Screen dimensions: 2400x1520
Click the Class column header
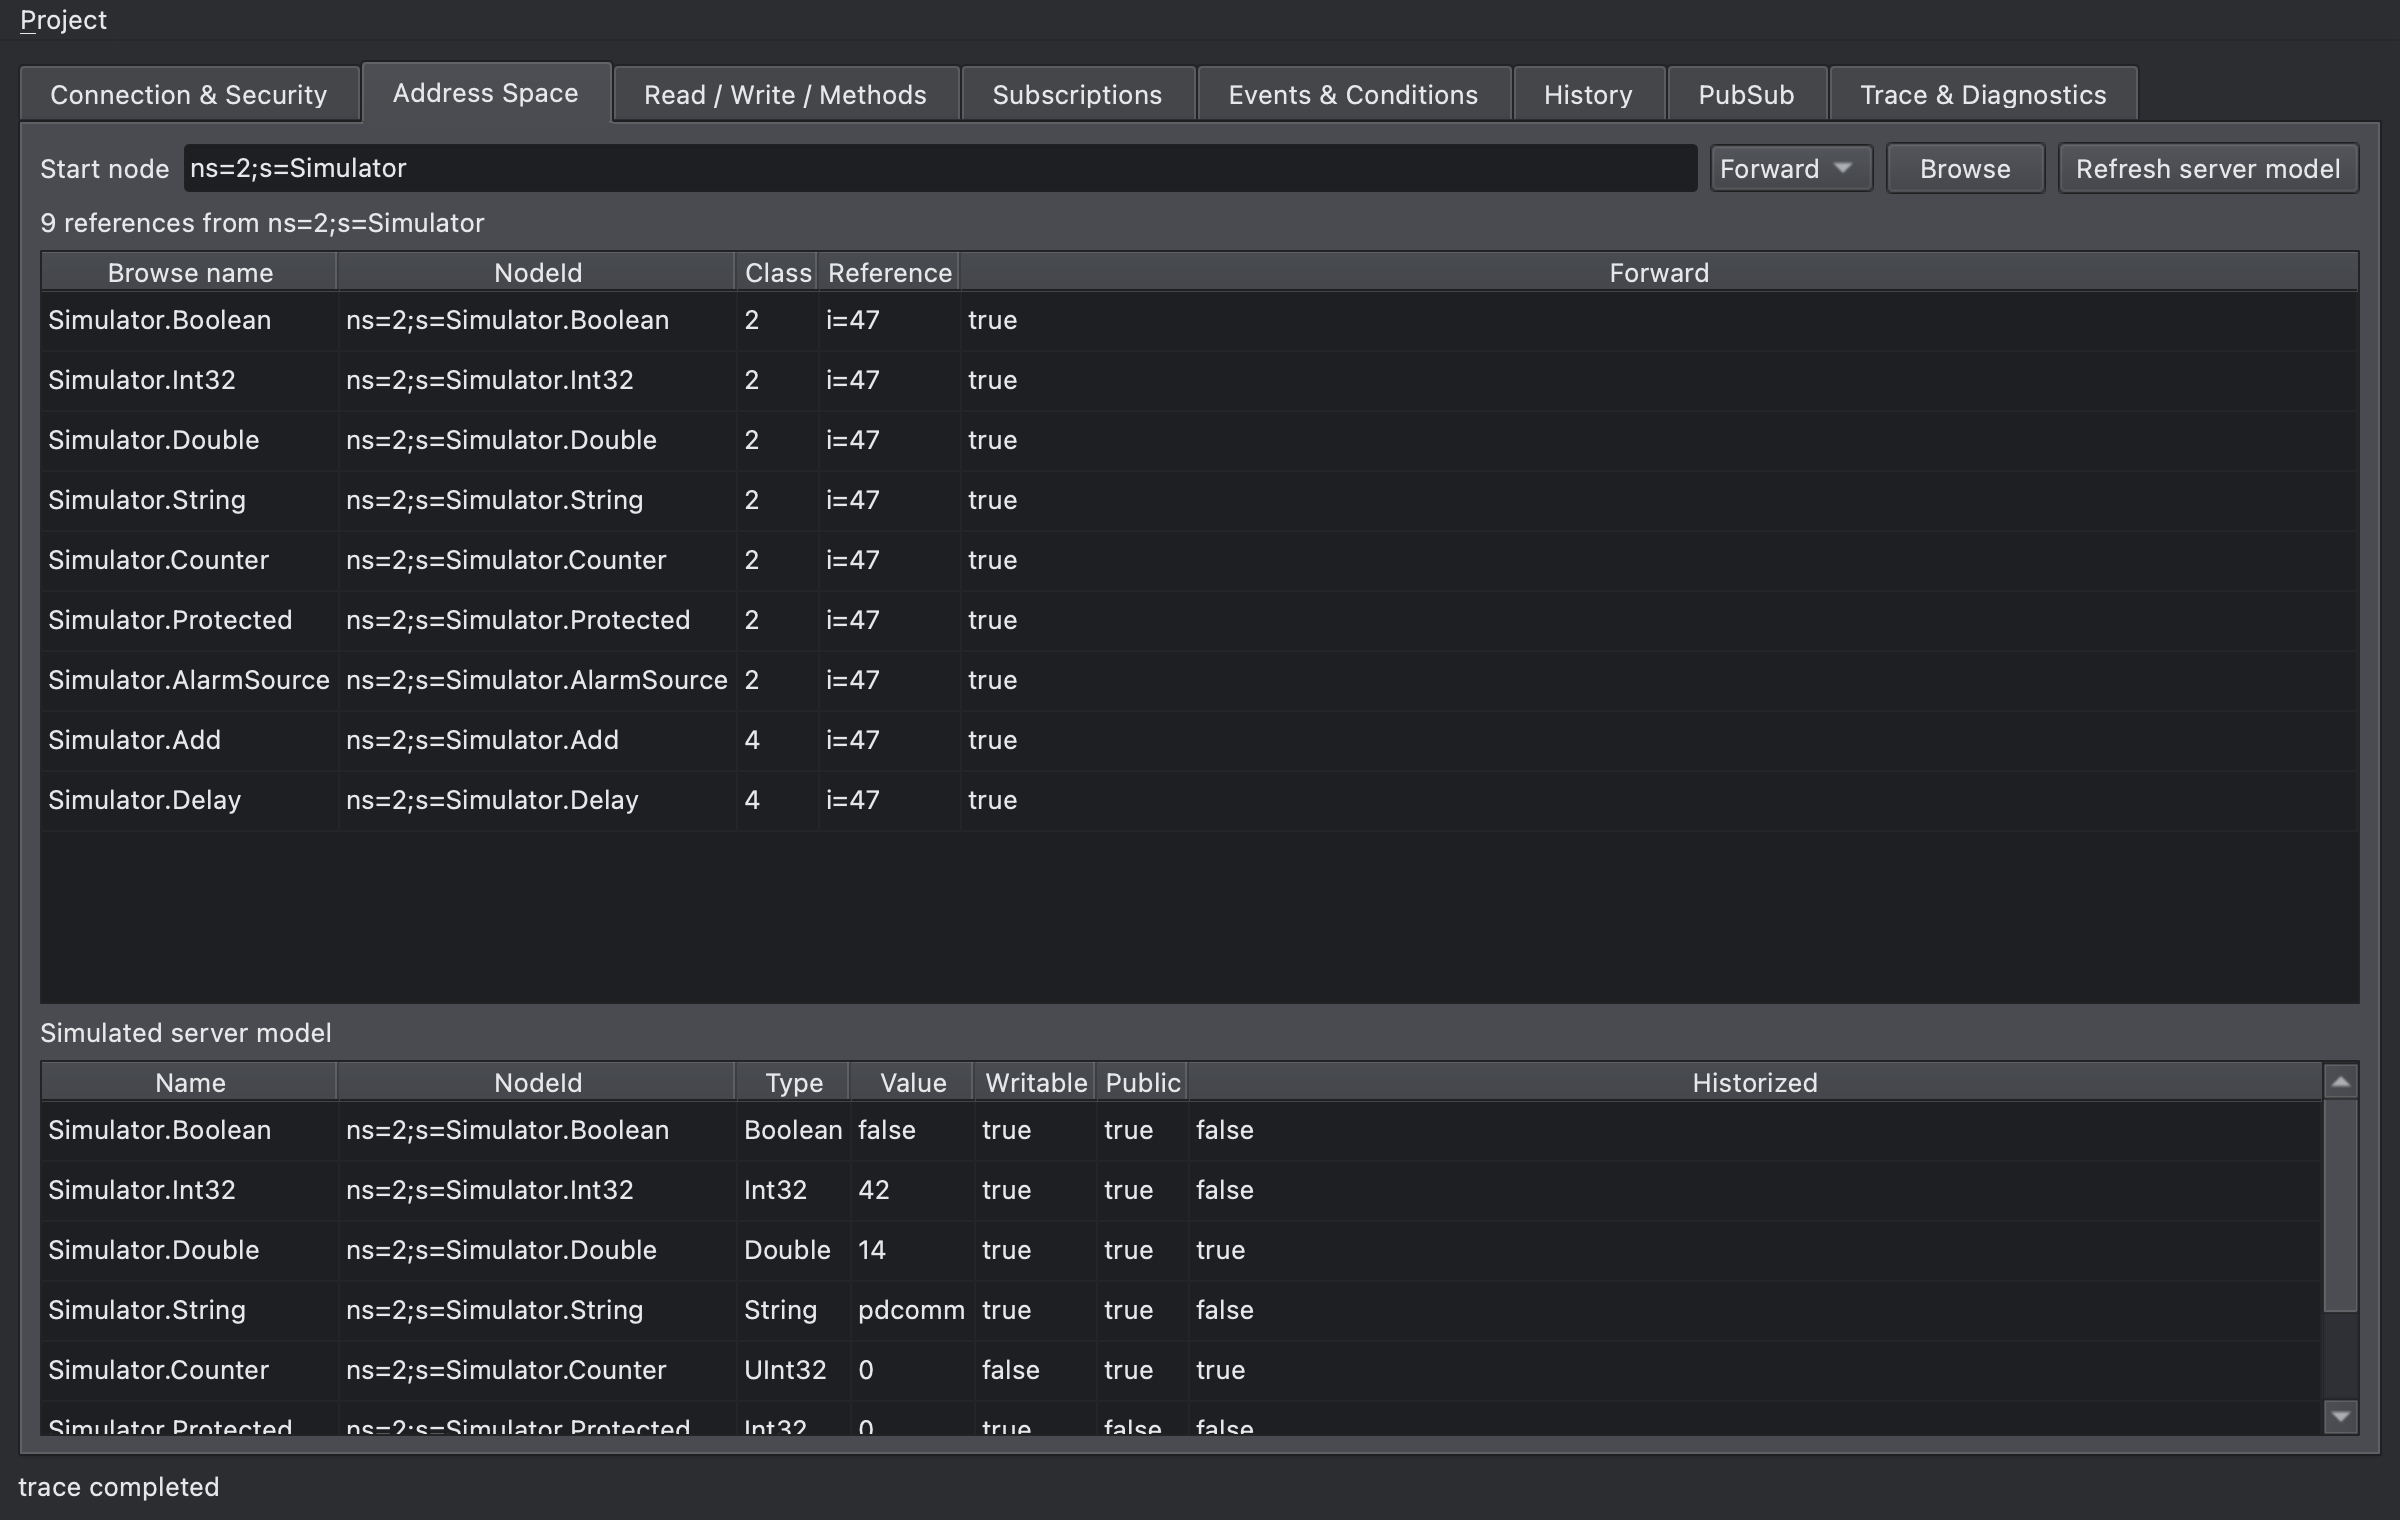[x=777, y=273]
